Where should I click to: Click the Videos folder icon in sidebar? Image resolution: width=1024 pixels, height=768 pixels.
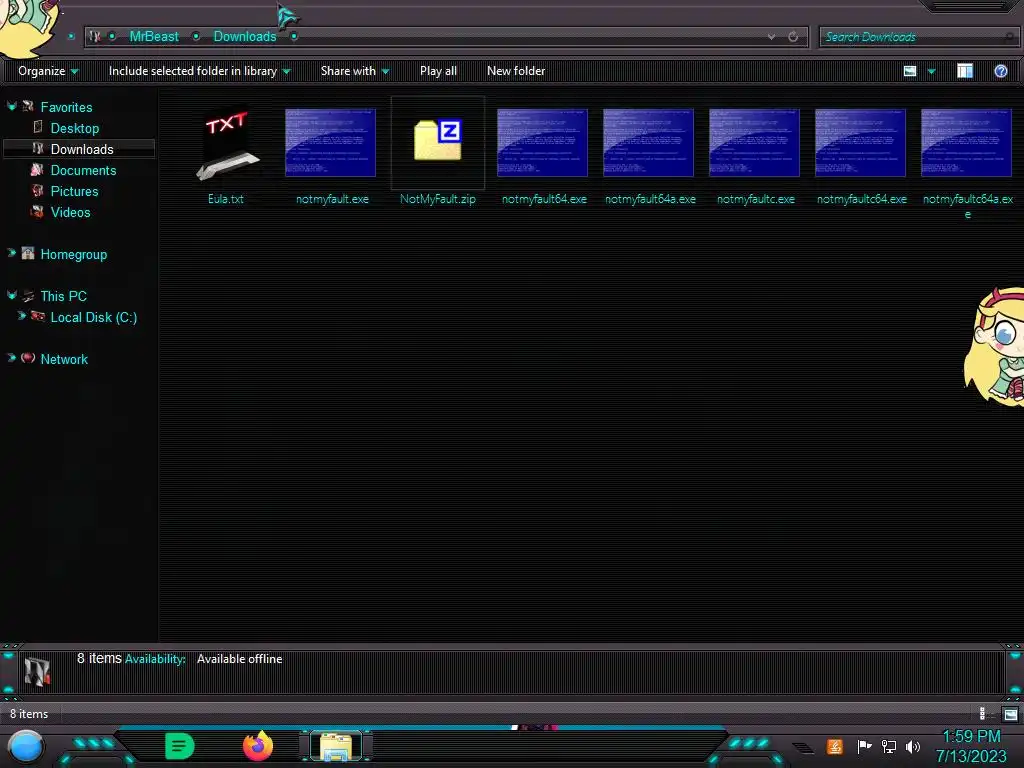tap(37, 211)
